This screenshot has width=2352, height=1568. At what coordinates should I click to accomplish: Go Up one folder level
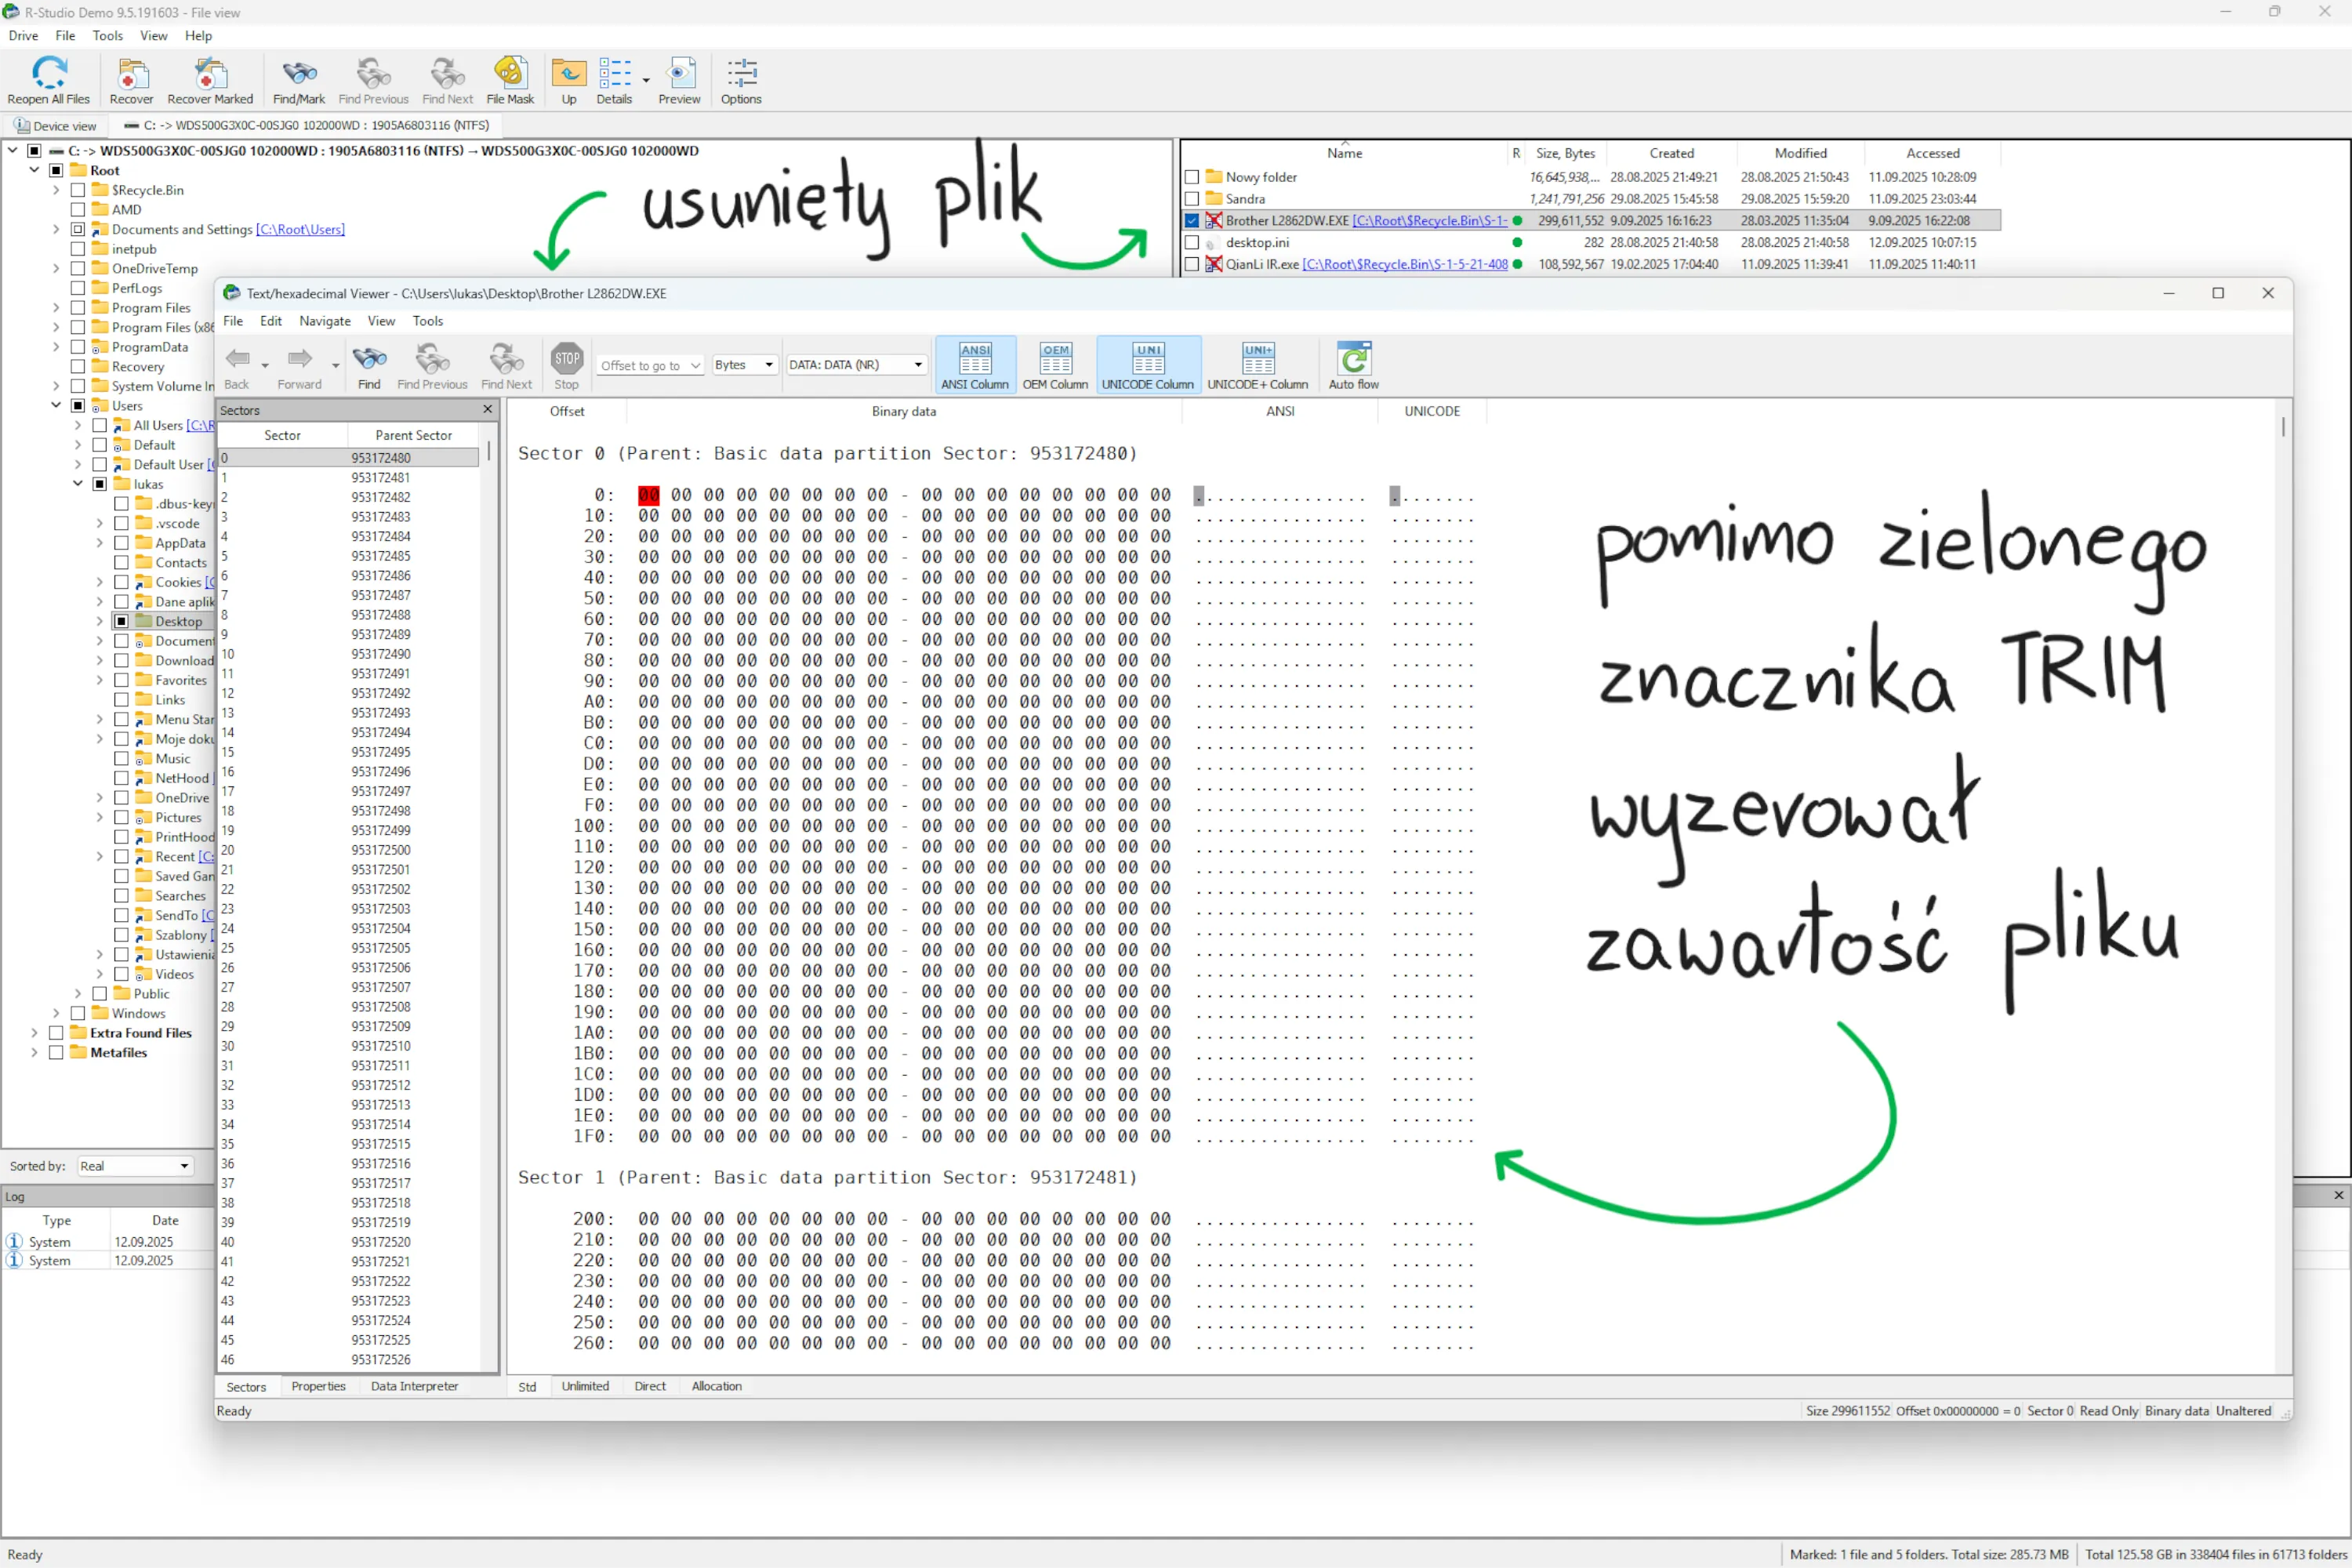[x=569, y=80]
